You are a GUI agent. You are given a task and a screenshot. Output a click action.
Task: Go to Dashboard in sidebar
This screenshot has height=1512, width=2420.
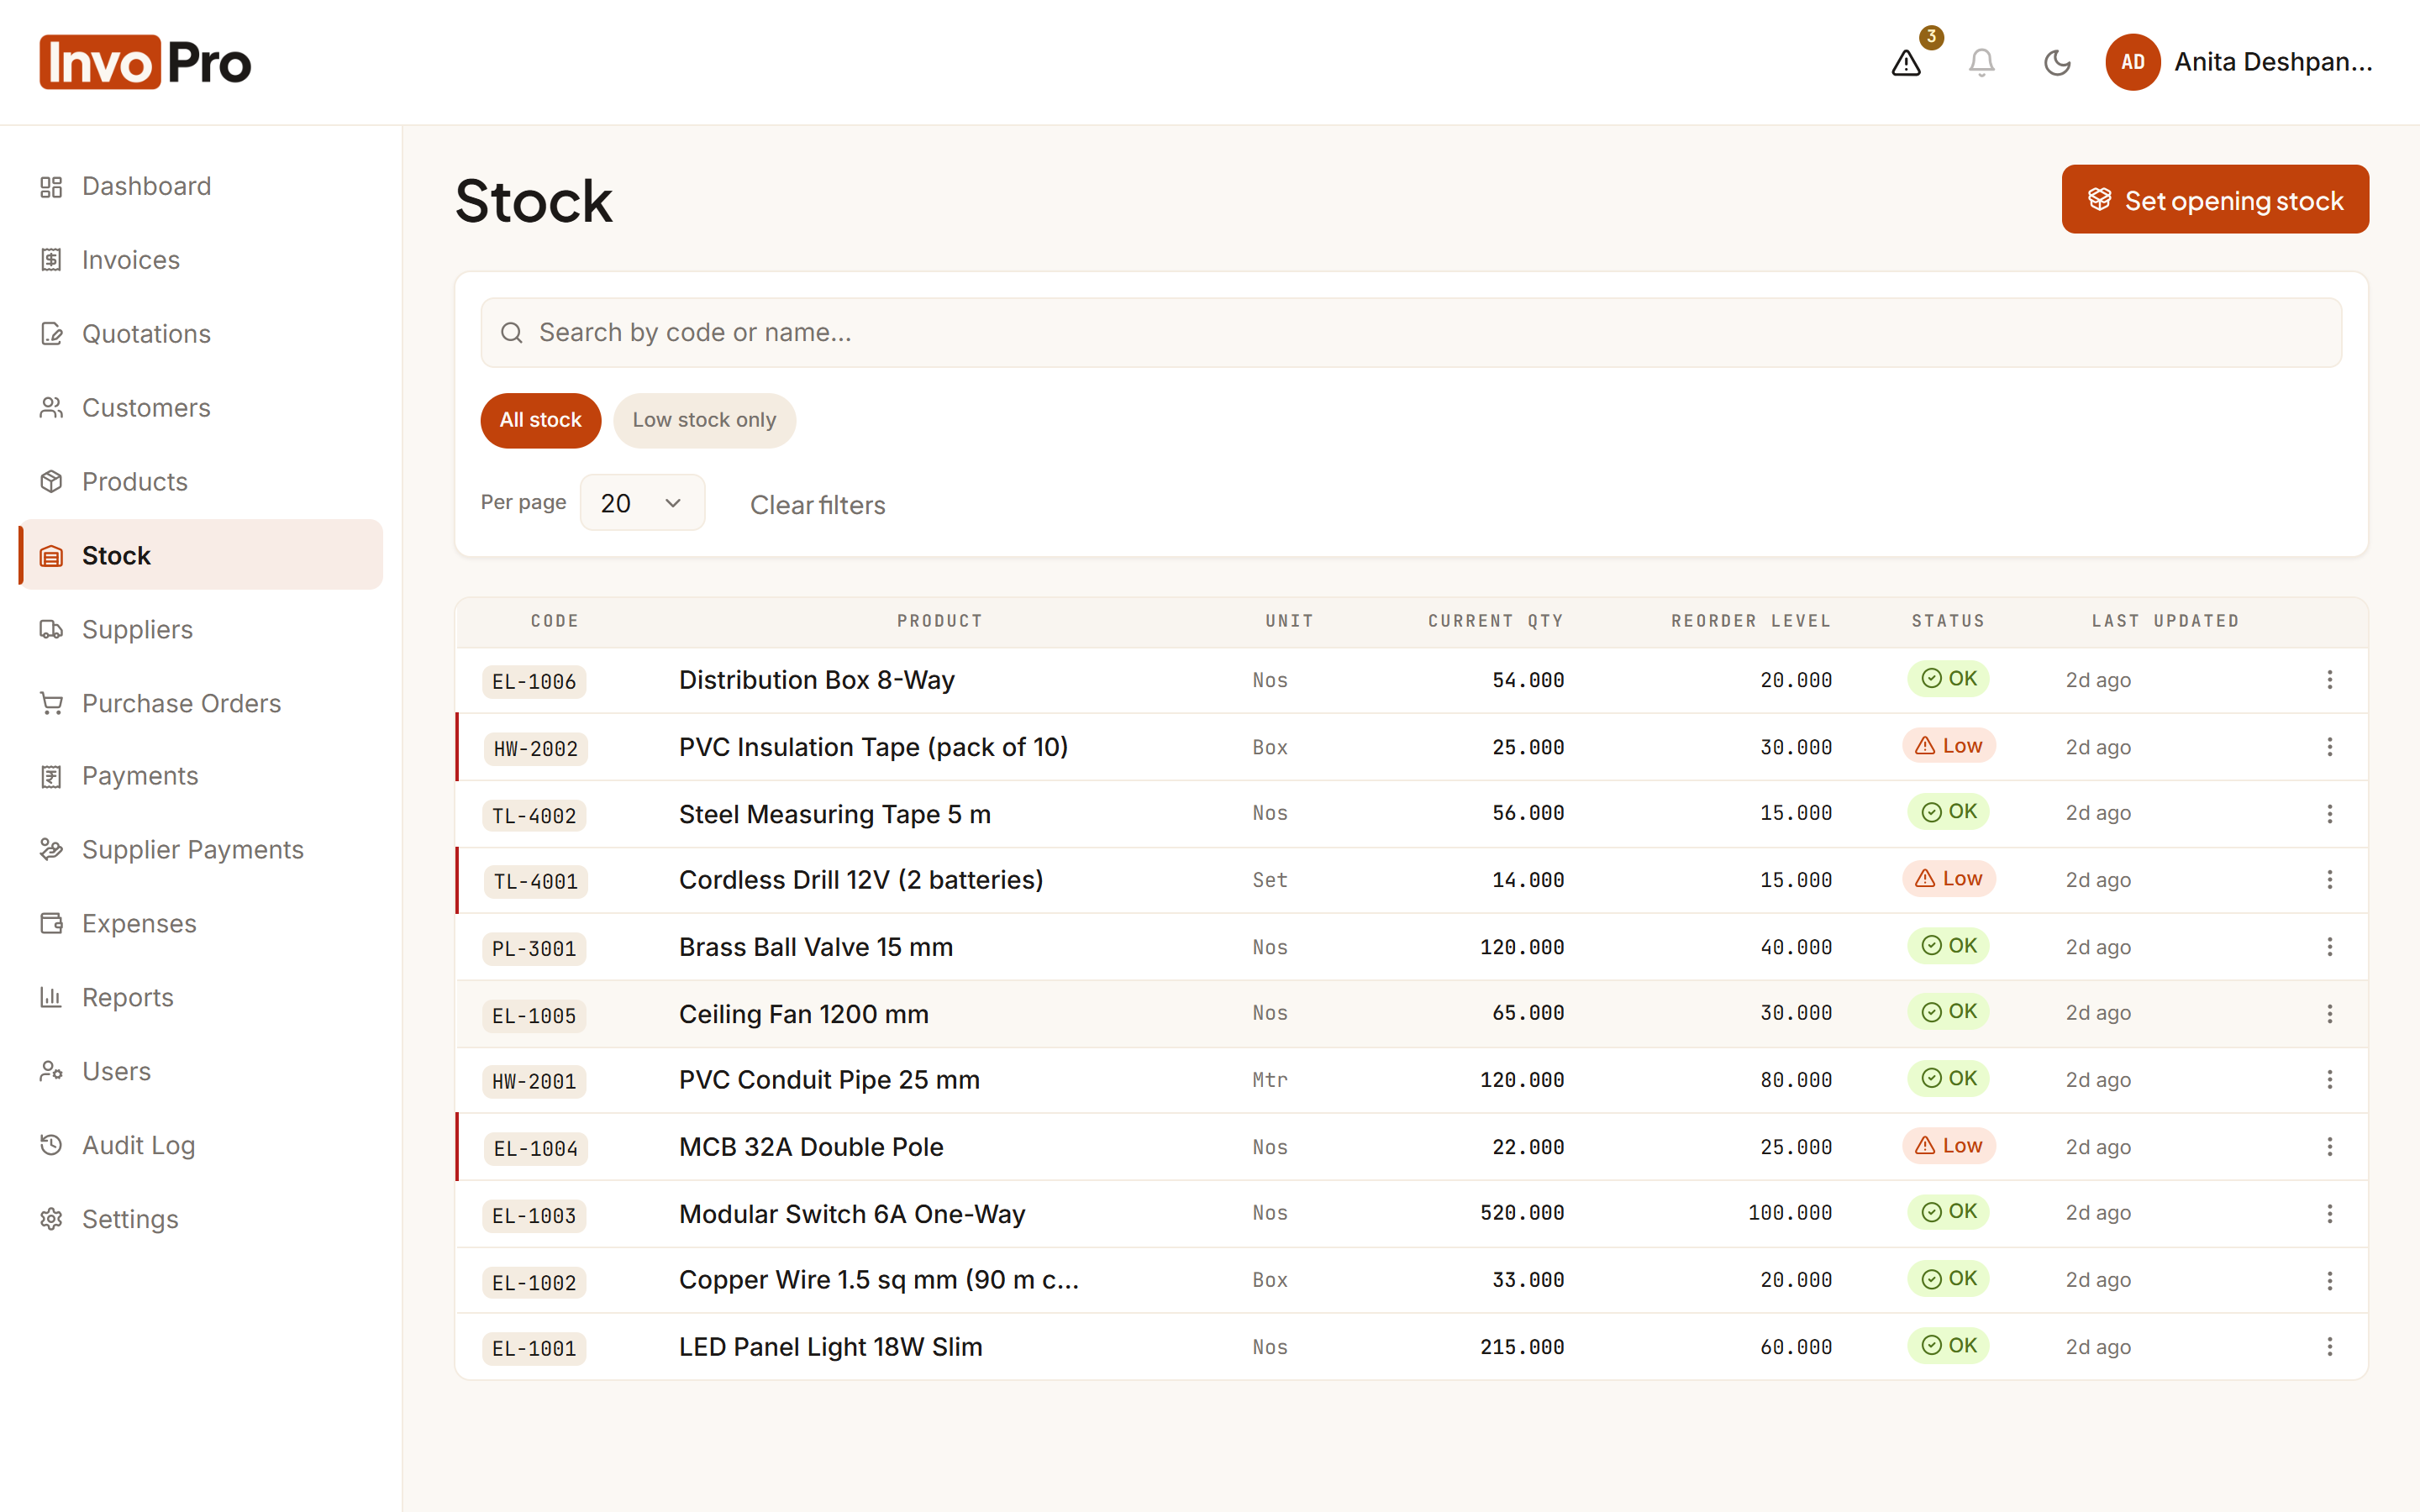[x=200, y=186]
